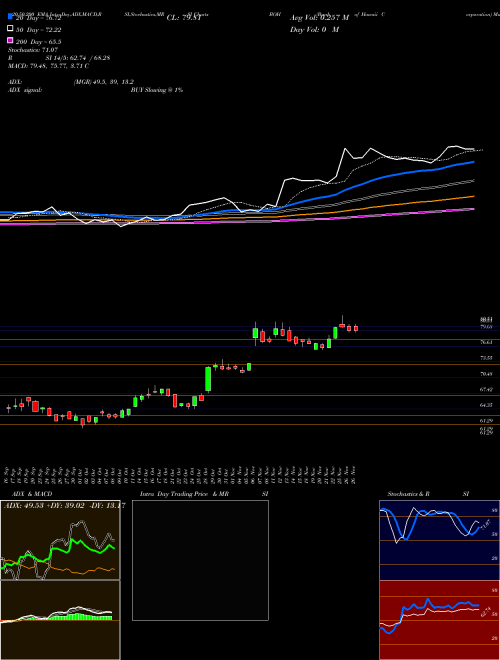Viewport: 500px width, 660px height.
Task: Click the 'CL: 79.31' closing price text
Action: tap(184, 18)
